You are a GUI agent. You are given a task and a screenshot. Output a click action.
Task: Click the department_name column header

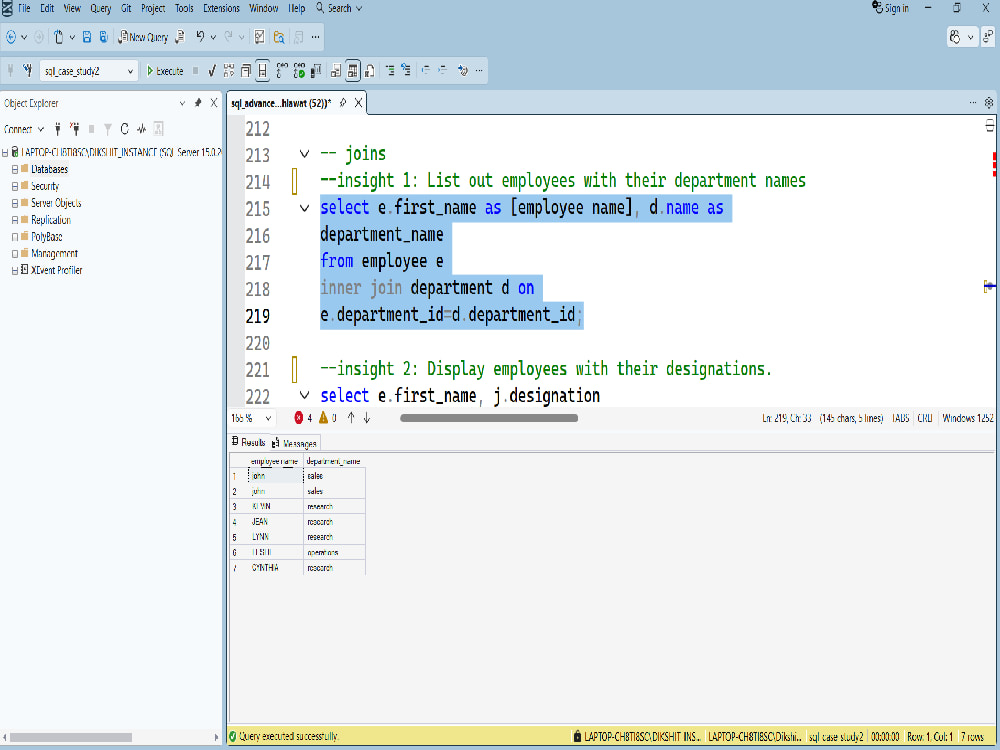[334, 461]
